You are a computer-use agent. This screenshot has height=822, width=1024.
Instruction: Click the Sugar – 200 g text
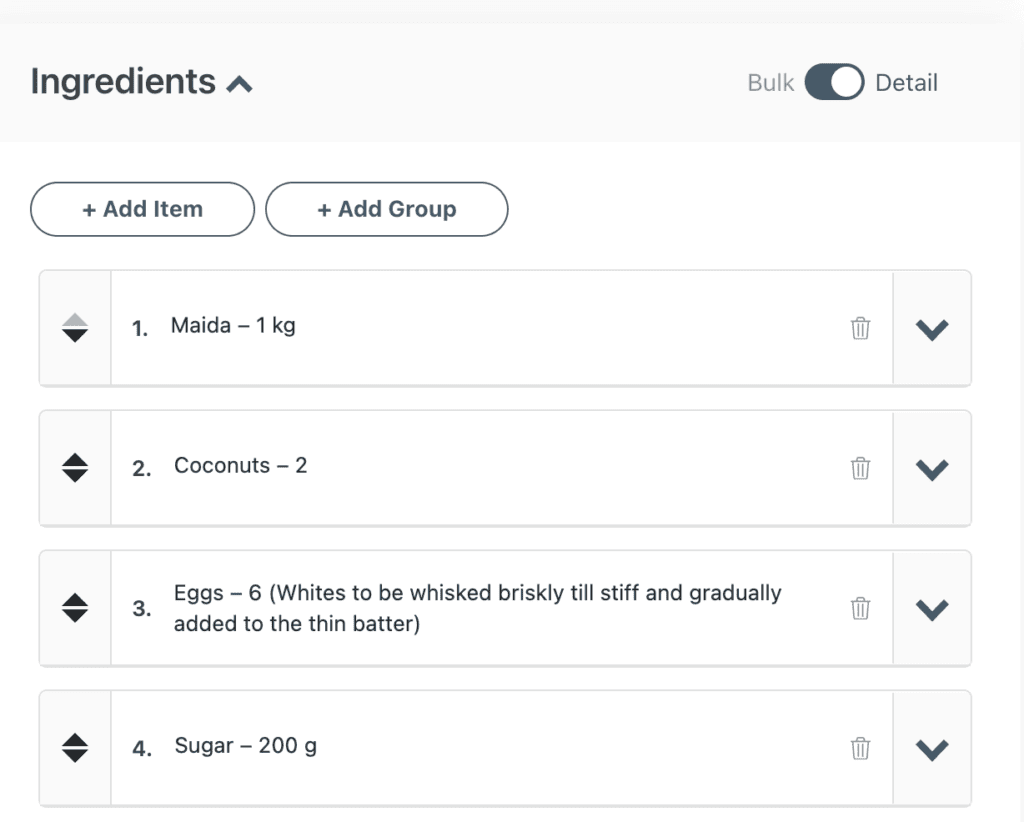[x=246, y=746]
